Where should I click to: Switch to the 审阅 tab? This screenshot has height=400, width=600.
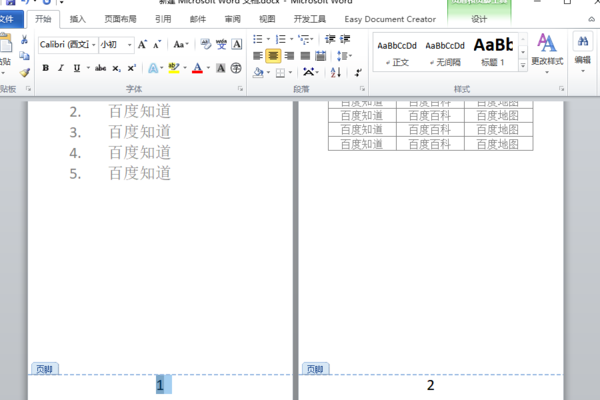(233, 19)
